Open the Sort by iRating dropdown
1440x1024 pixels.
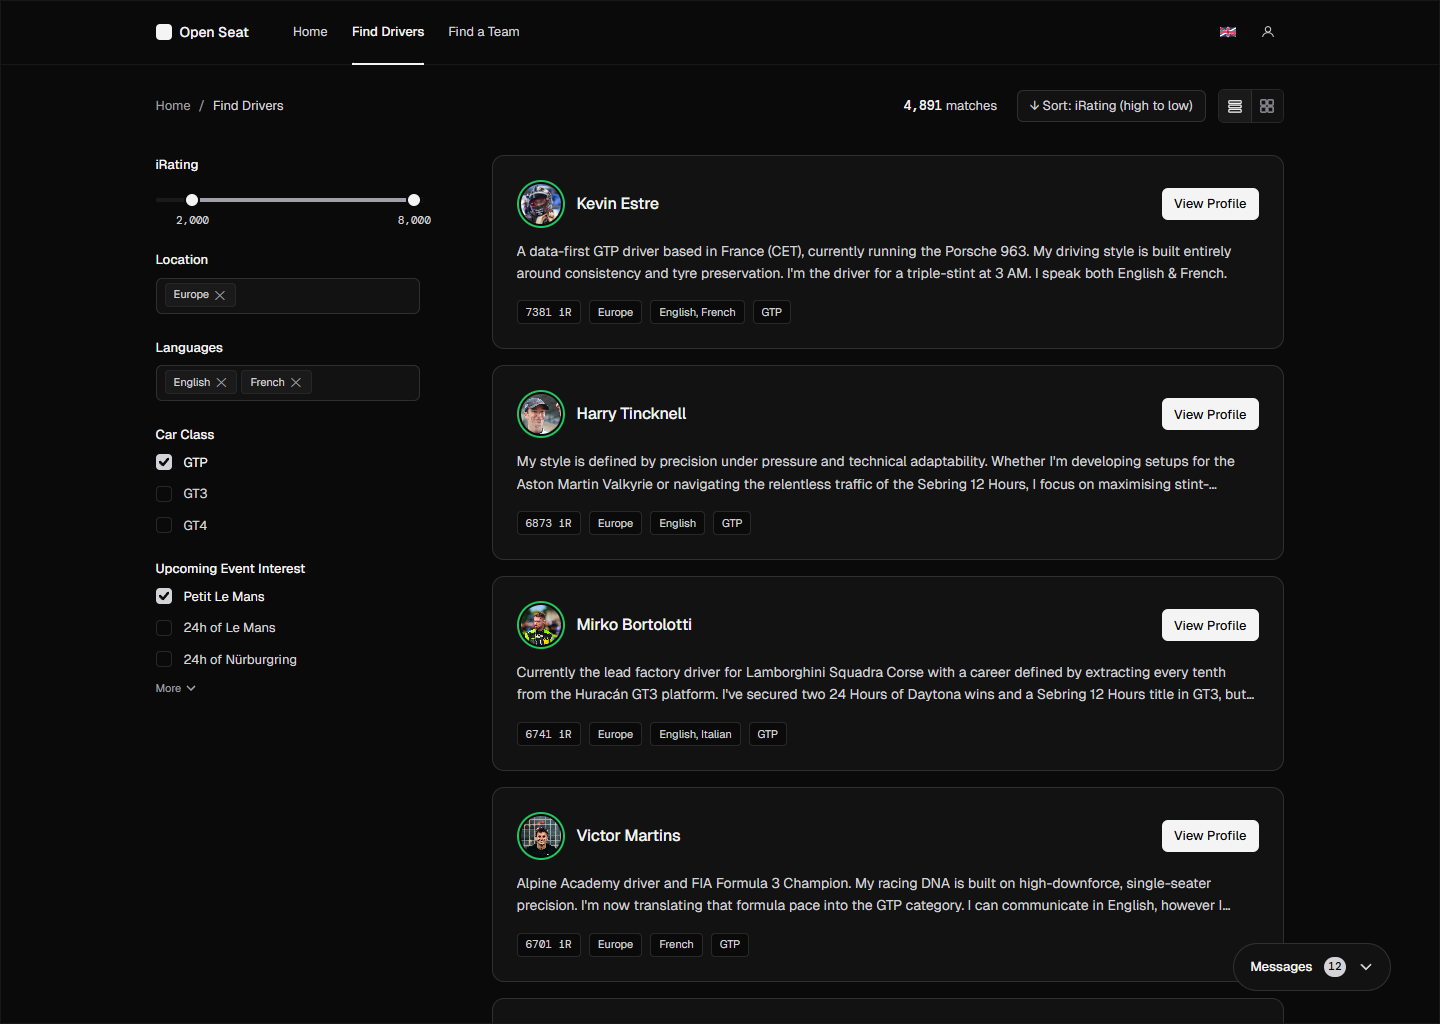coord(1111,106)
